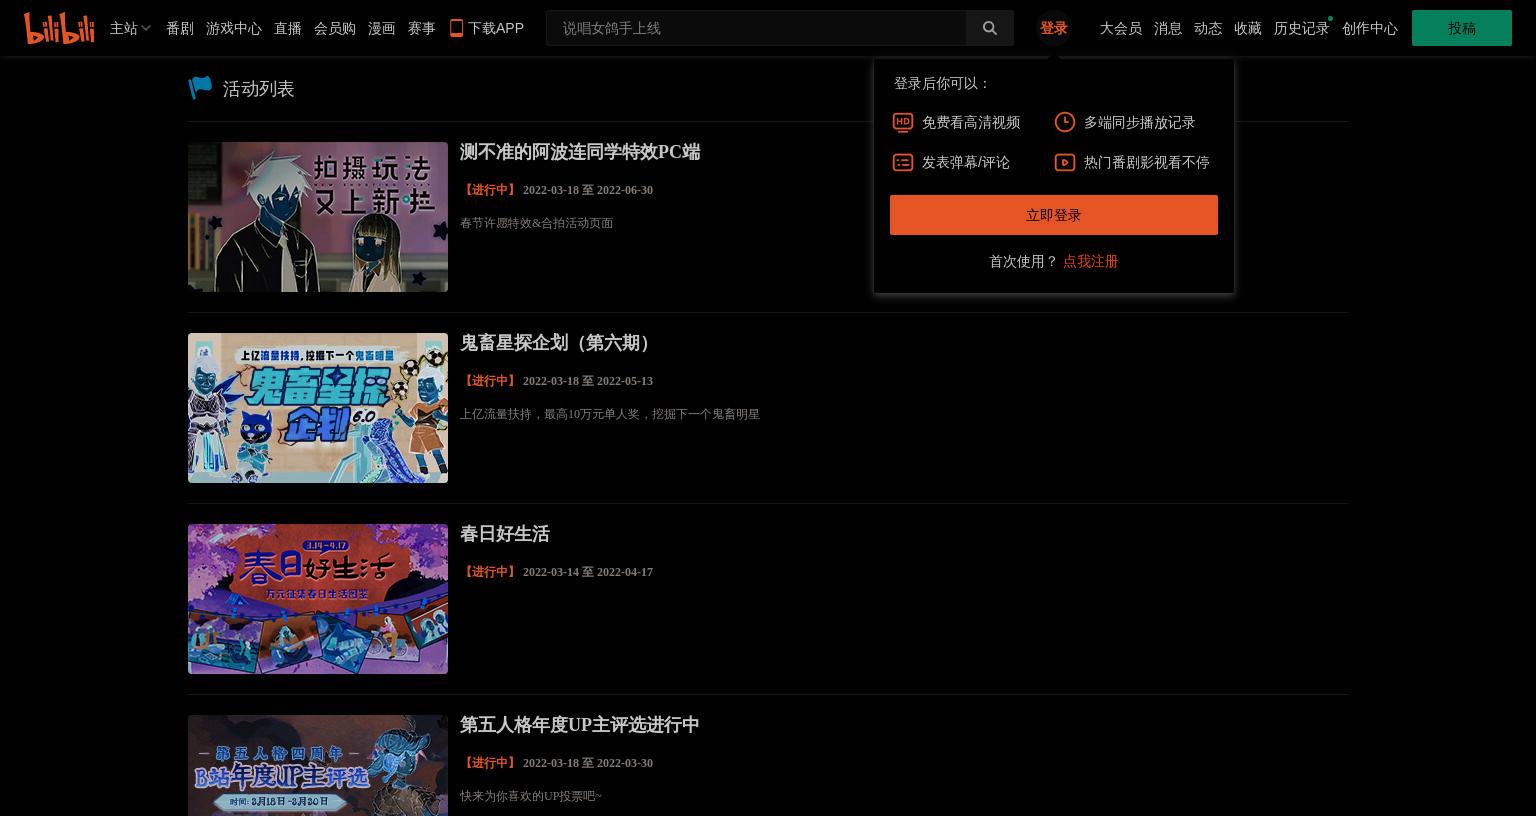Image resolution: width=1536 pixels, height=816 pixels.
Task: Open title 测不准的阿波连同学特效PC端
Action: [580, 152]
